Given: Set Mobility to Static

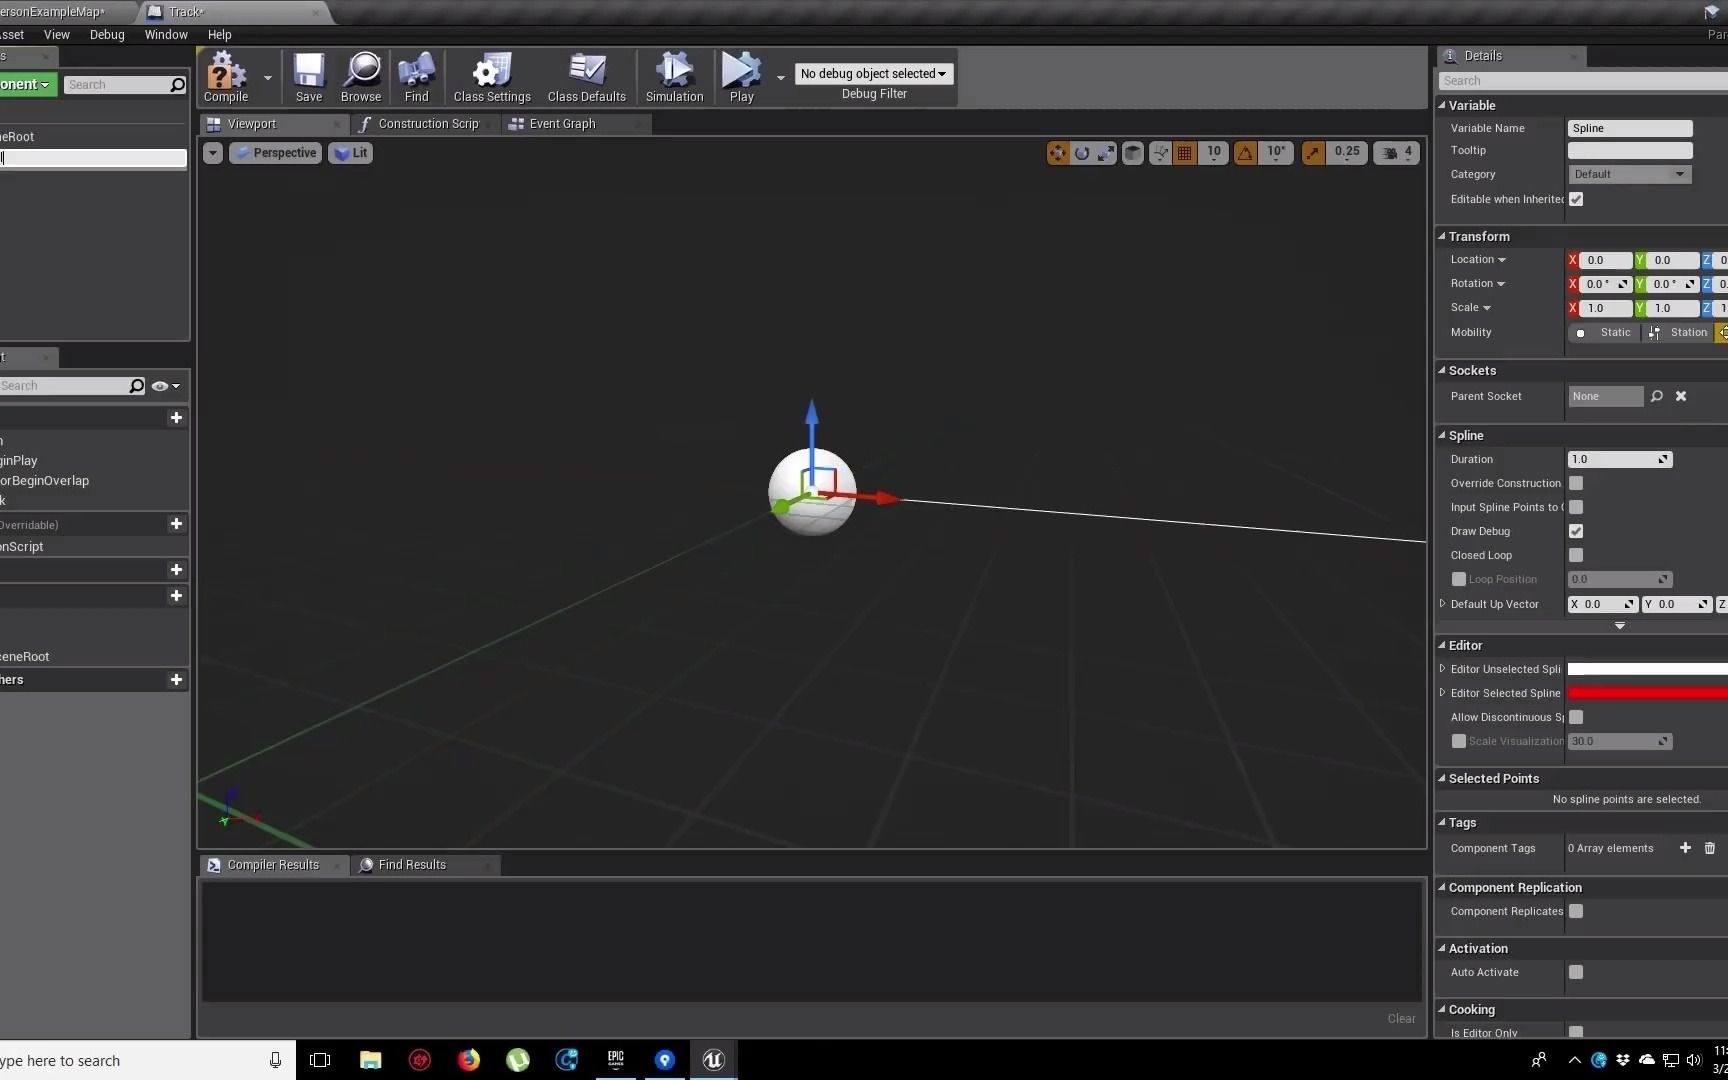Looking at the screenshot, I should pos(1604,332).
